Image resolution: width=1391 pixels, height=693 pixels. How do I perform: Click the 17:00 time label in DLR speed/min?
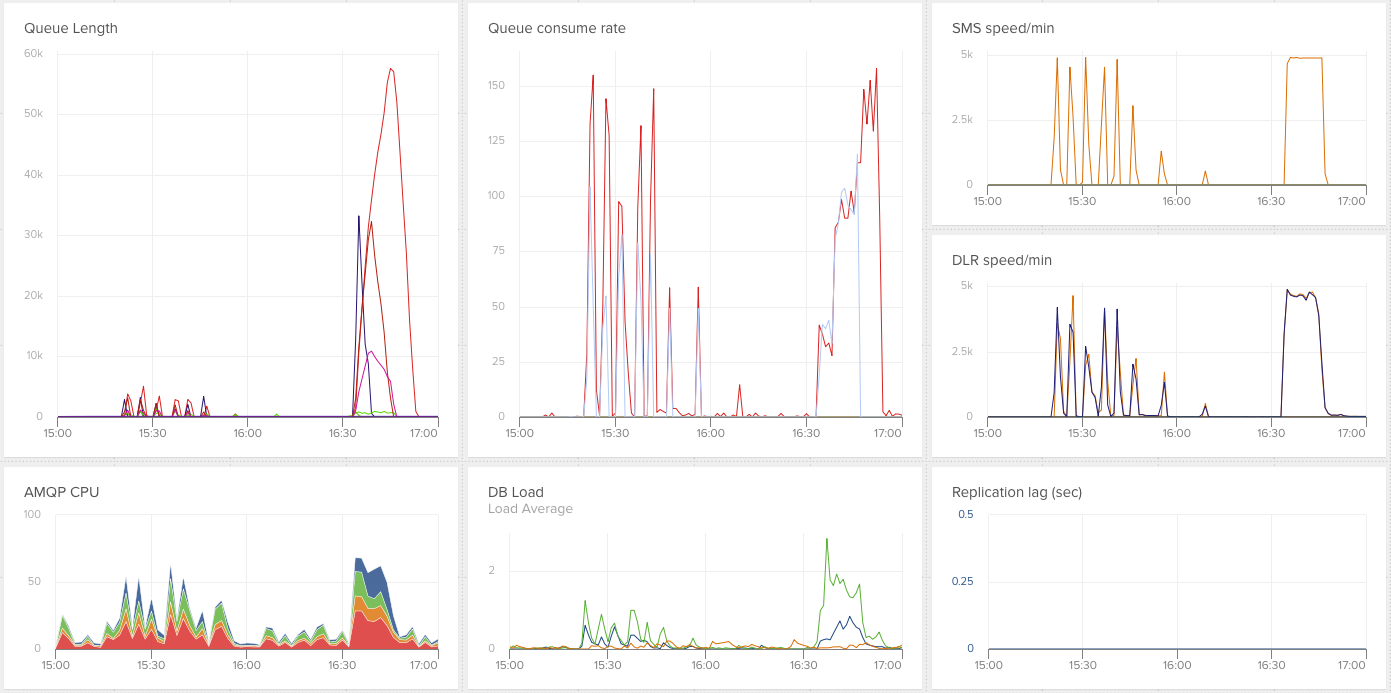click(1351, 433)
